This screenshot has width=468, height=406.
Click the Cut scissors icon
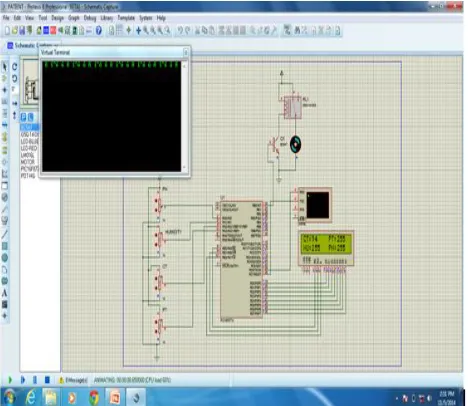(x=197, y=31)
